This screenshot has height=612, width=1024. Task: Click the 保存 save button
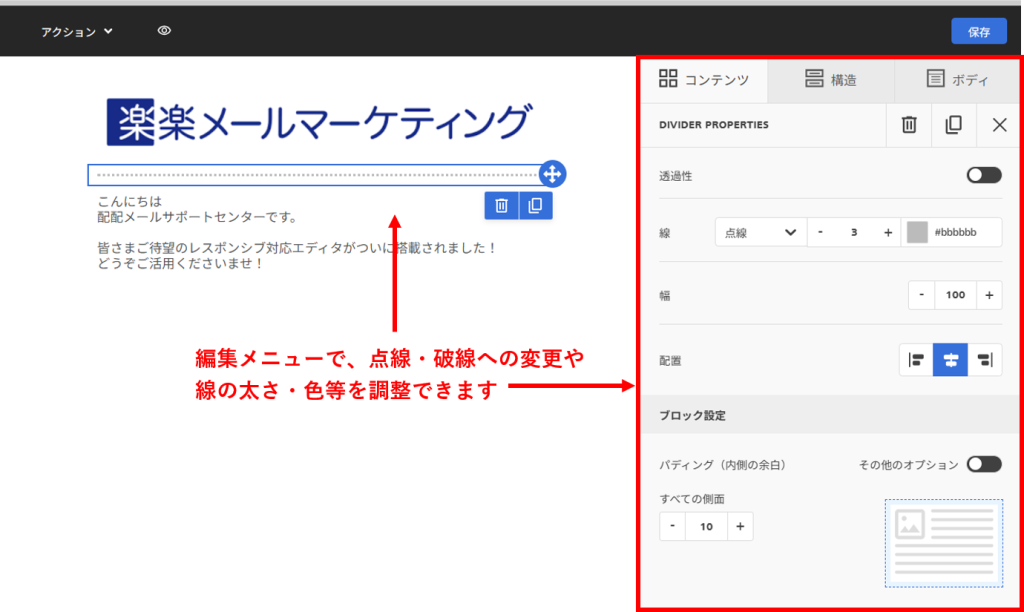pos(978,31)
